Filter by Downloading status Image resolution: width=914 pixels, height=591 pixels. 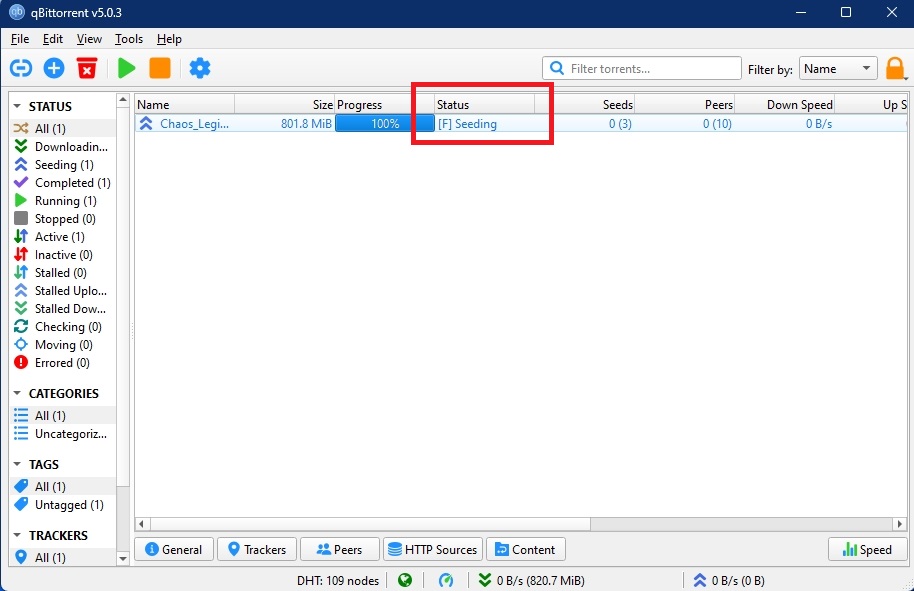click(63, 146)
